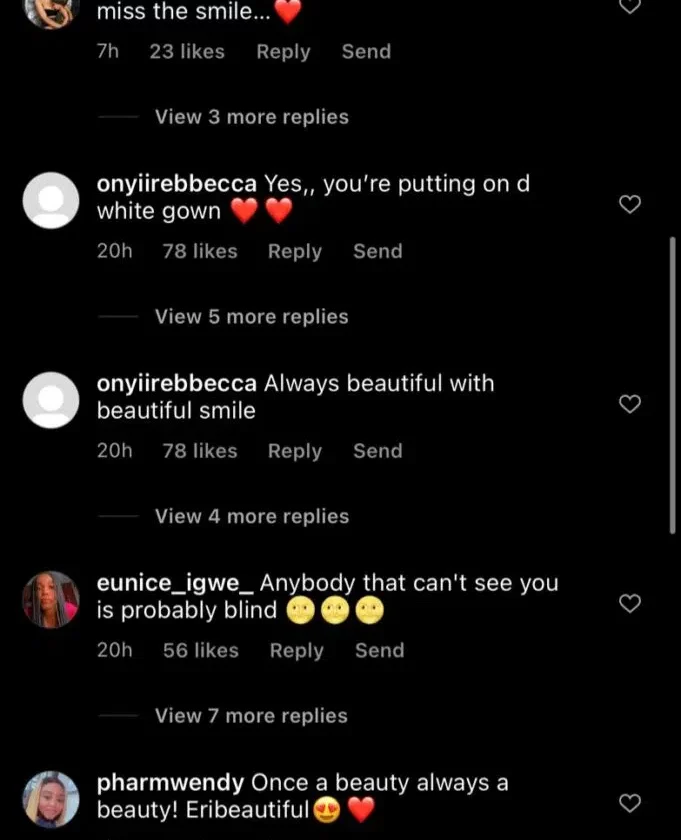Like eunice_igwe_'s comment with heart icon
681x840 pixels.
point(629,604)
